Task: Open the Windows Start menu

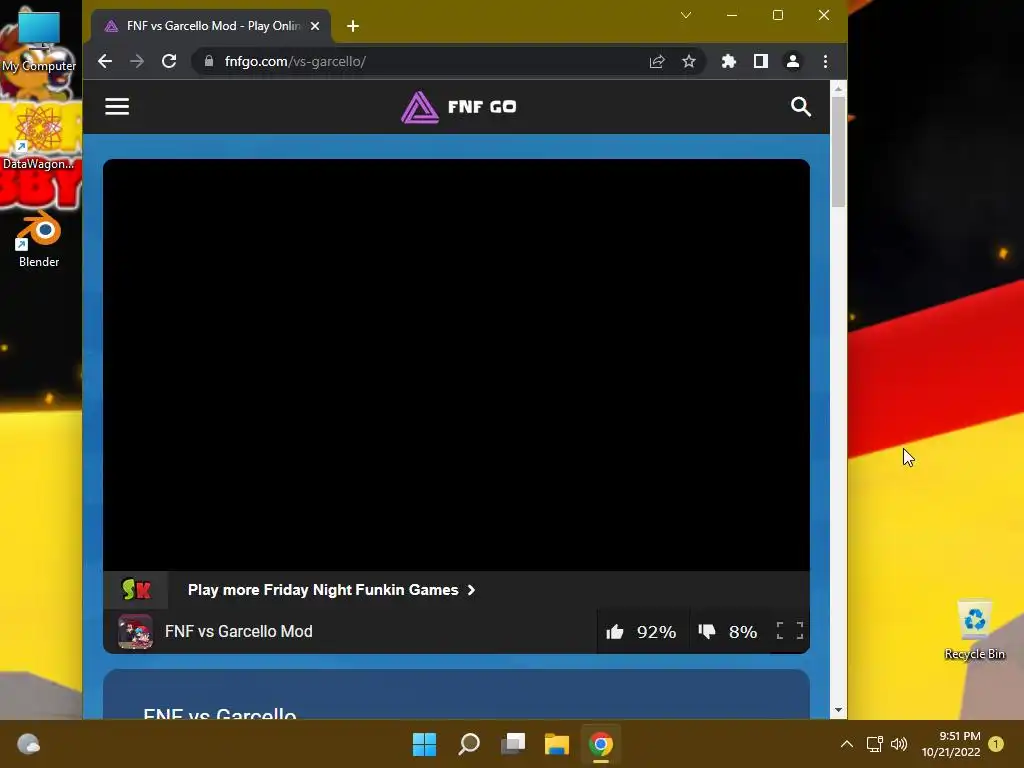Action: [x=424, y=744]
